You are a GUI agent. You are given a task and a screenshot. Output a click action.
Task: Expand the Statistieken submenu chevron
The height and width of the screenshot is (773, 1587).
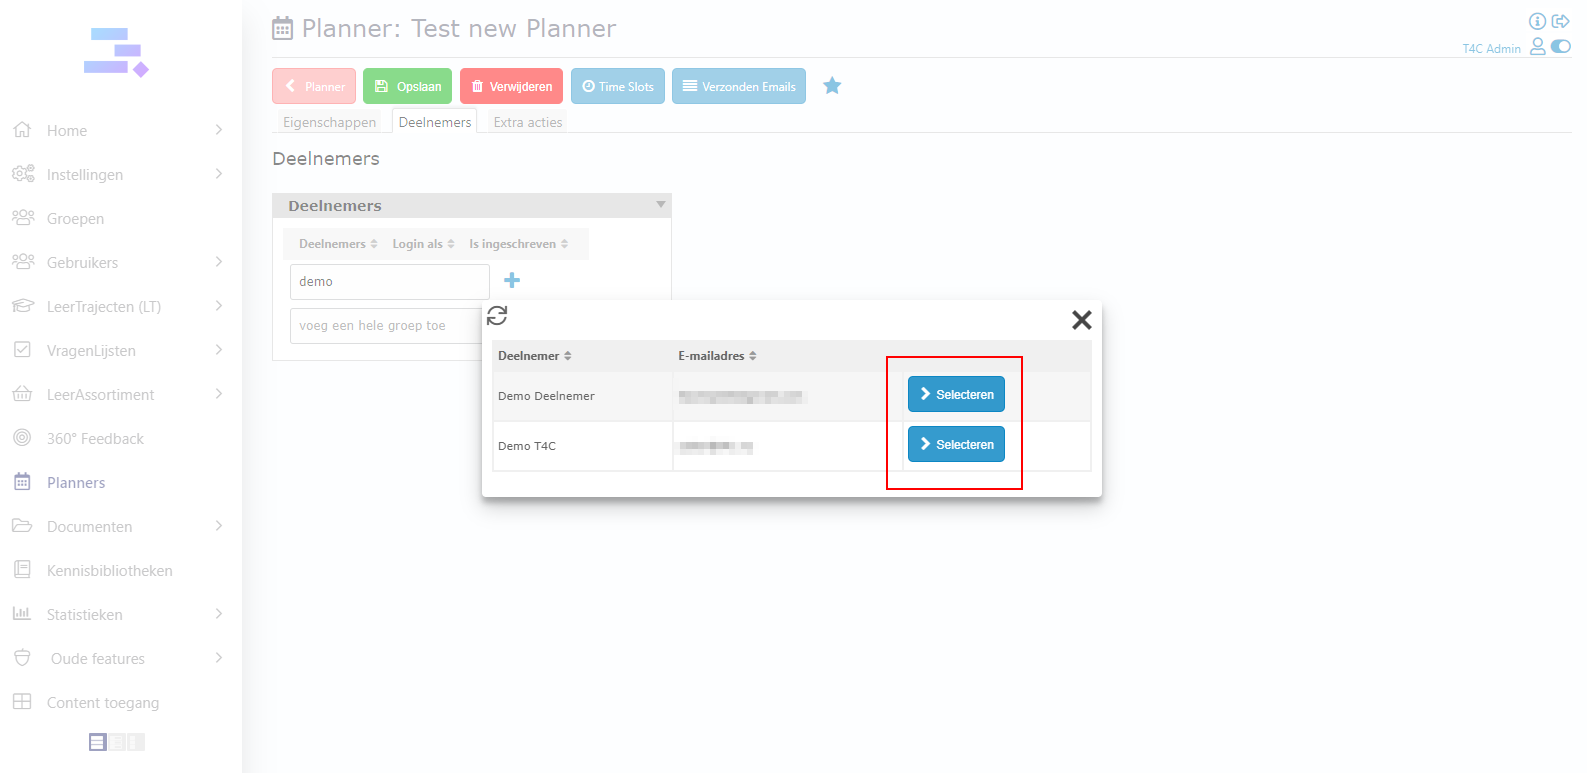click(219, 614)
